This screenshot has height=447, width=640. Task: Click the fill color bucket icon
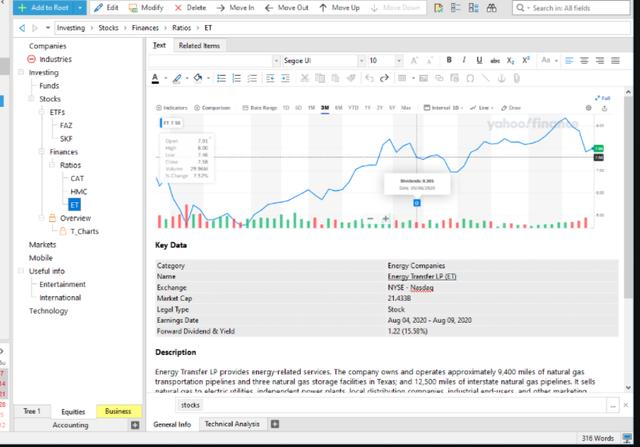click(198, 78)
